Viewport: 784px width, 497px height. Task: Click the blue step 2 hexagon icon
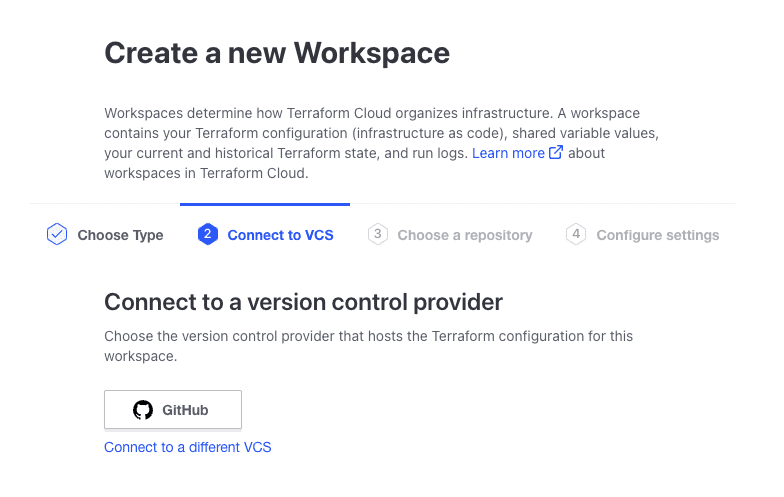(x=208, y=234)
